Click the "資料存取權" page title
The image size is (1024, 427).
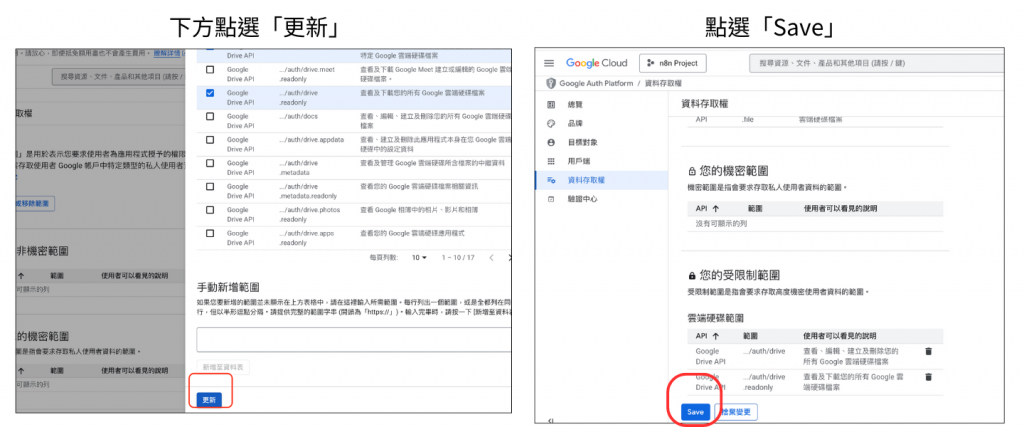(x=705, y=104)
